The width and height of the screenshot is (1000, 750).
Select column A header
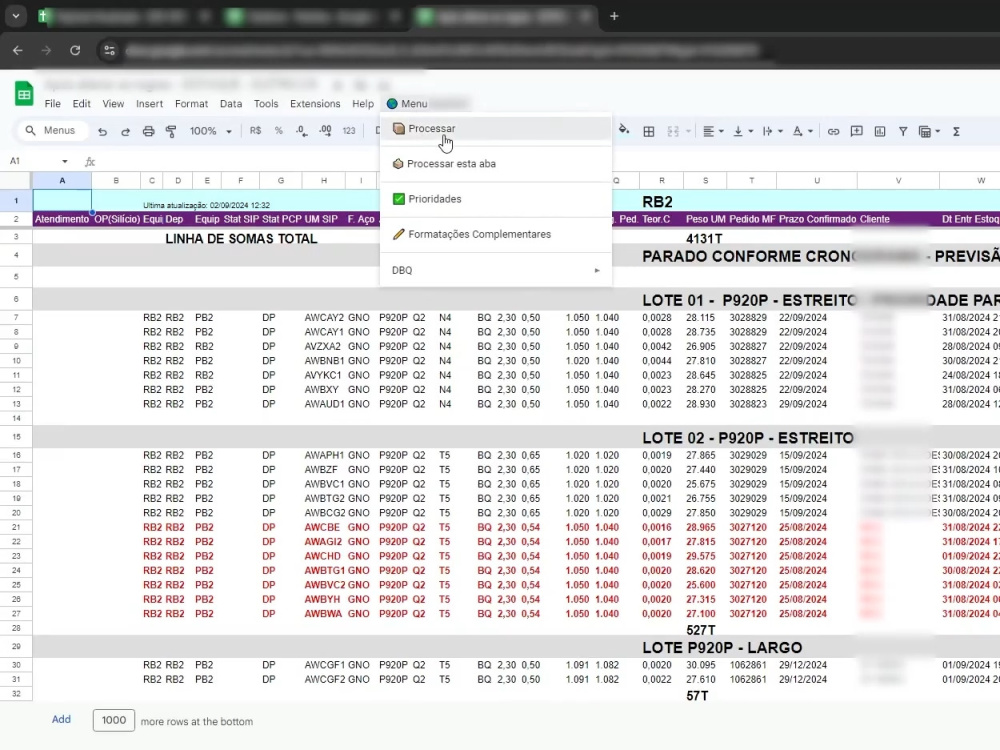tap(62, 180)
